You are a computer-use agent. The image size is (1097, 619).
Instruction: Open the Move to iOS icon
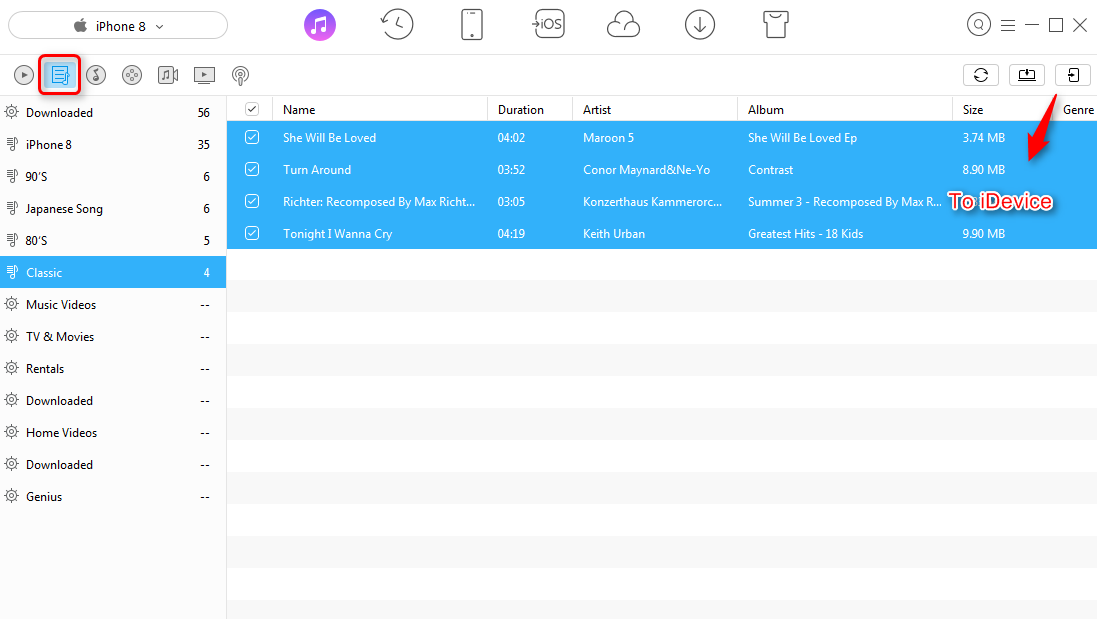click(548, 24)
